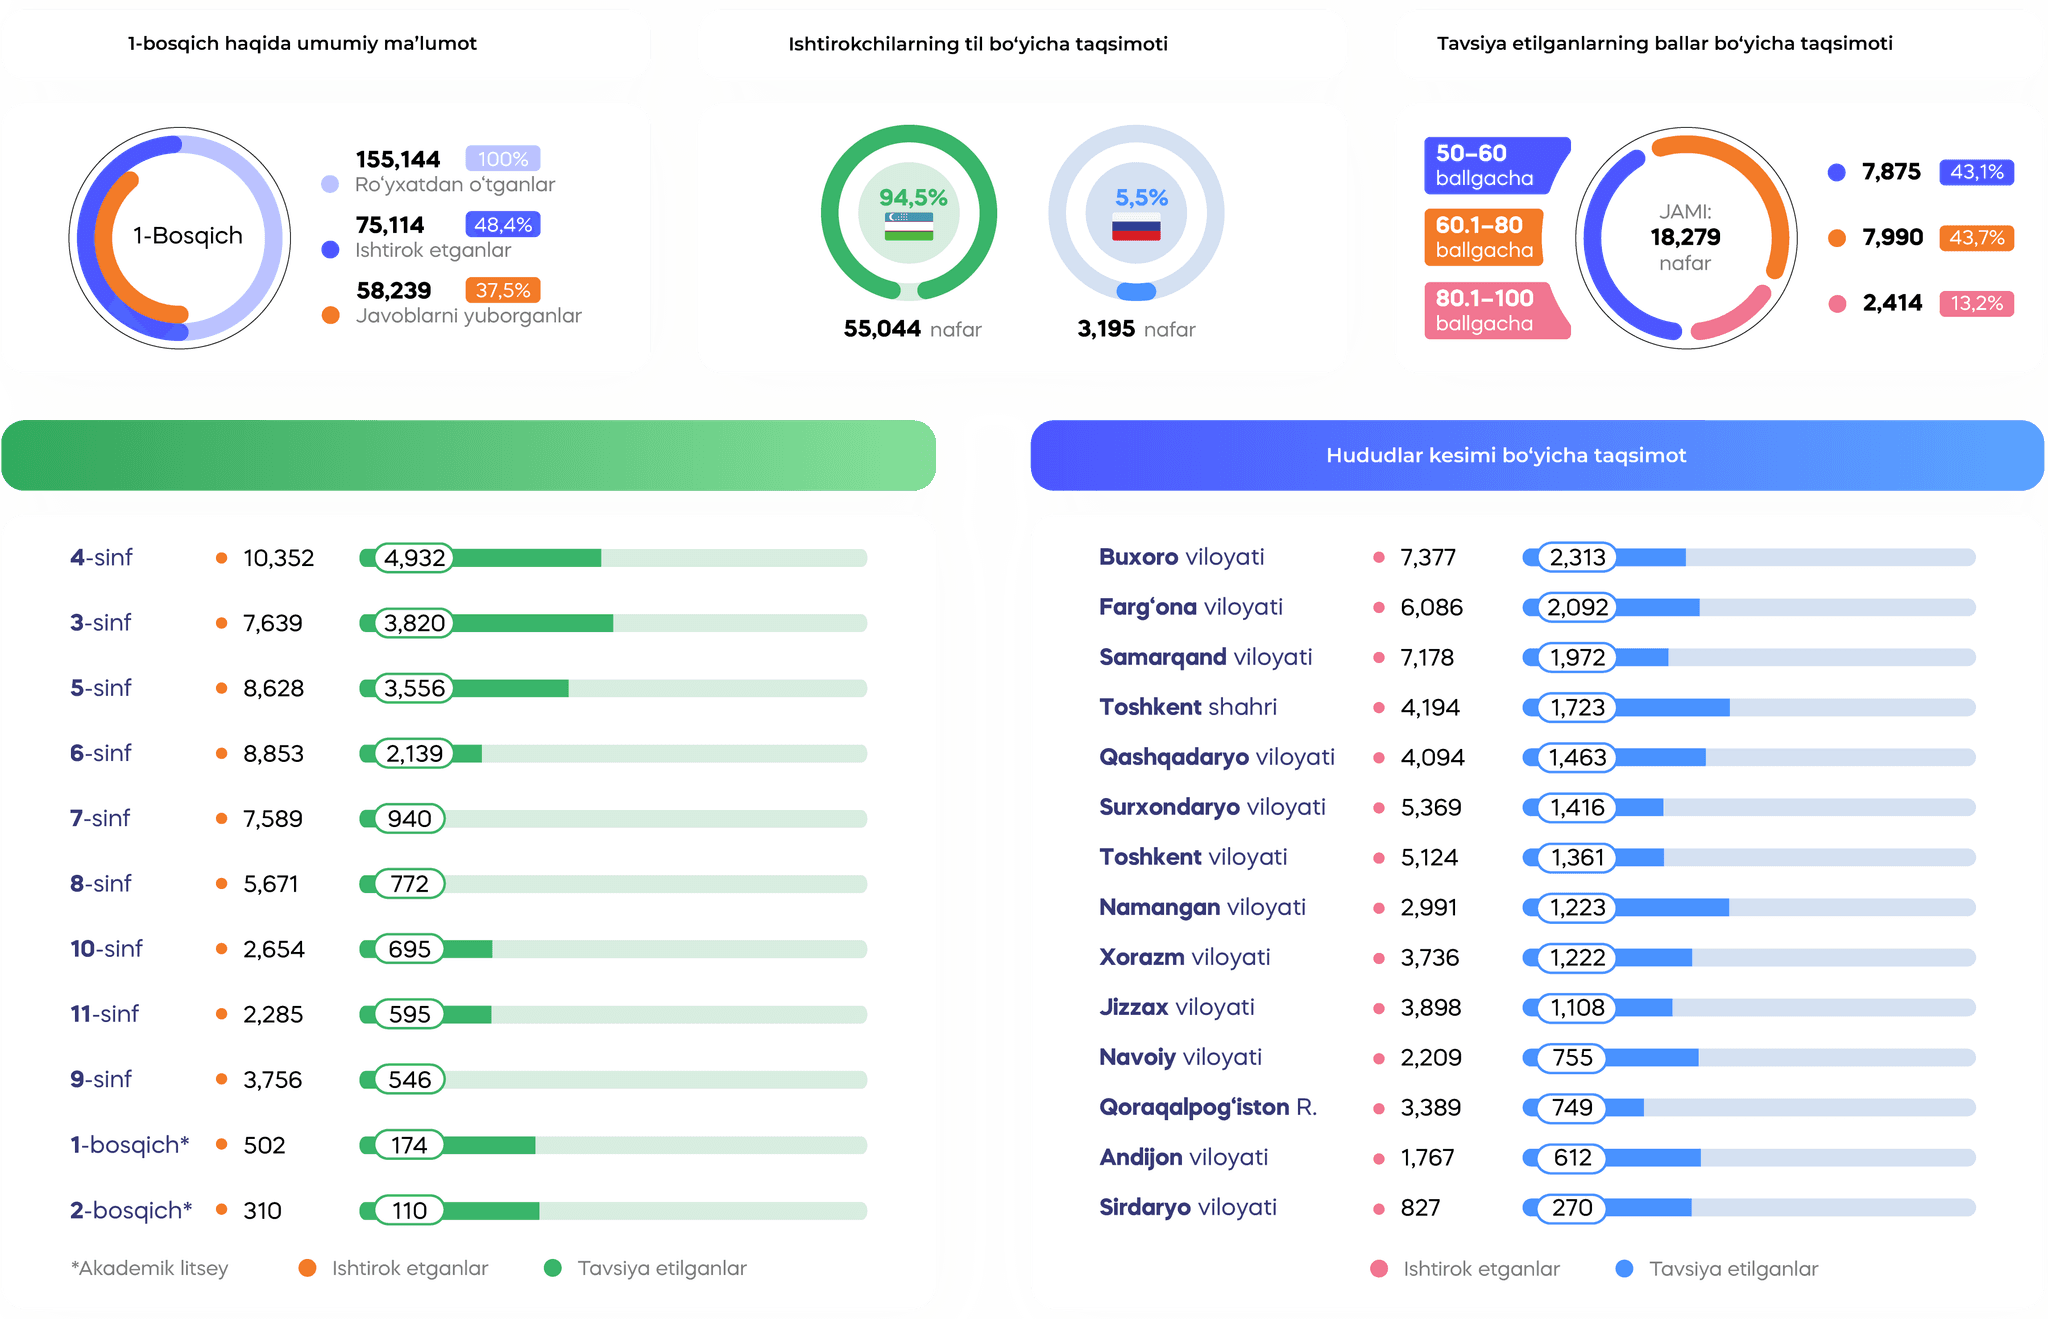Click the 5-sinf progress bar with 3,556
The width and height of the screenshot is (2048, 1319).
coord(613,688)
